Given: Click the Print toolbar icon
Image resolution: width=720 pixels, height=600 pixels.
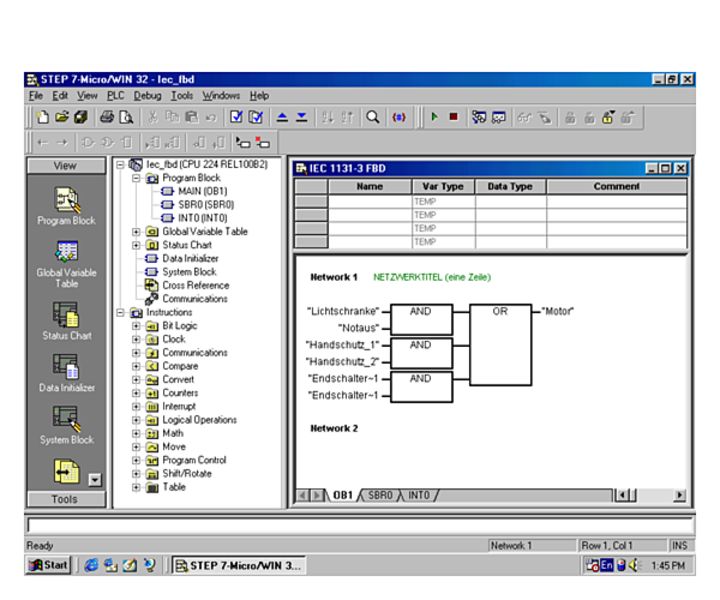Looking at the screenshot, I should (107, 117).
